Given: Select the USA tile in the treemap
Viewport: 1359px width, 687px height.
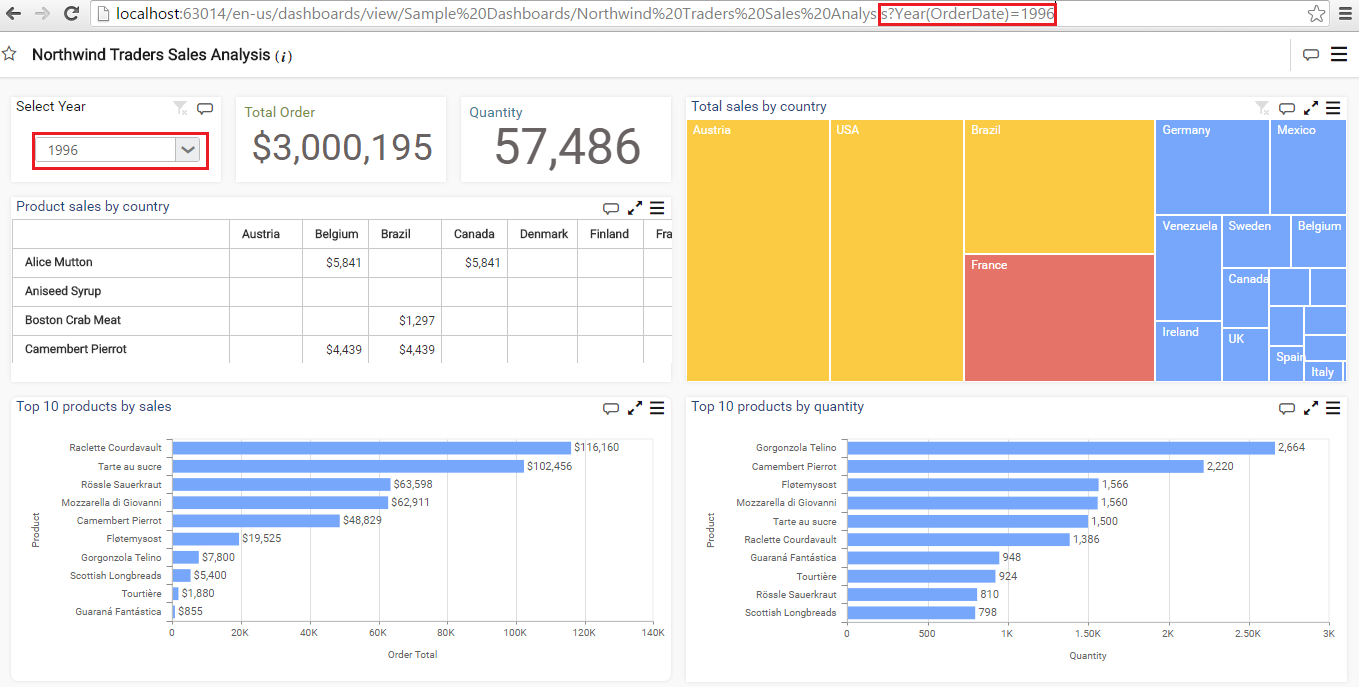Looking at the screenshot, I should (x=897, y=250).
